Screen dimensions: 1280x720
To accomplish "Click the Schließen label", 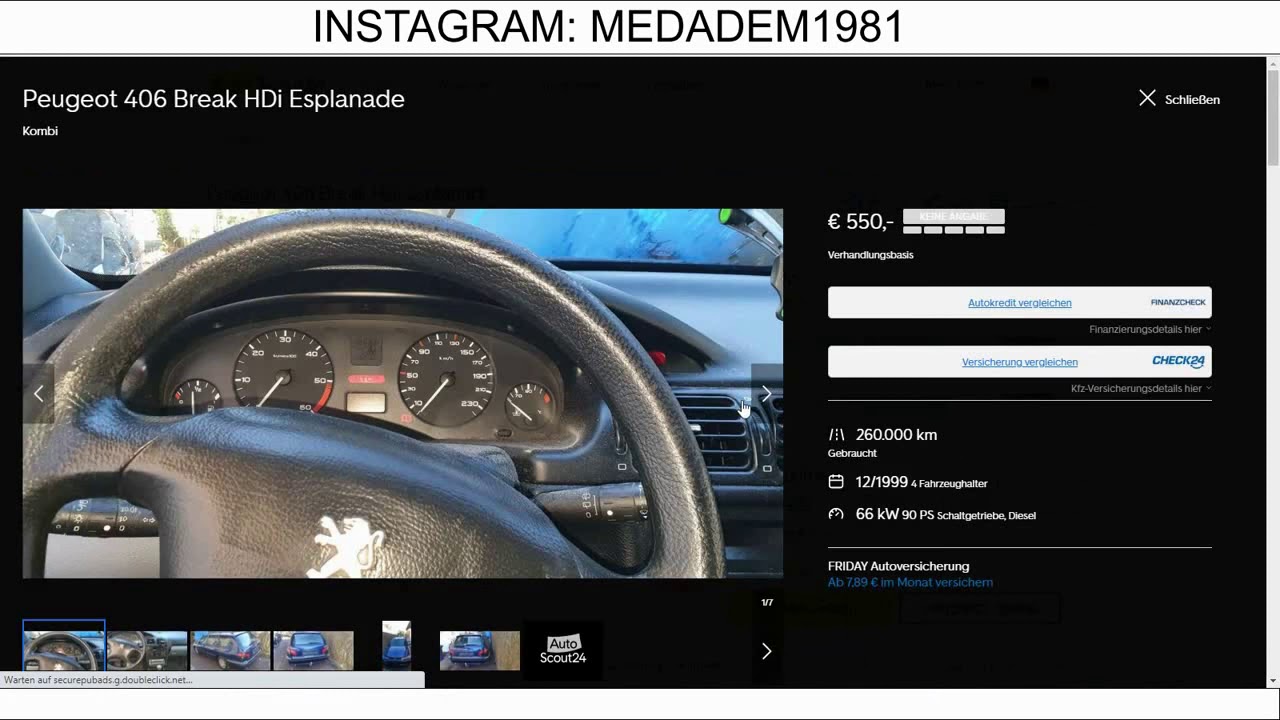I will point(1192,100).
